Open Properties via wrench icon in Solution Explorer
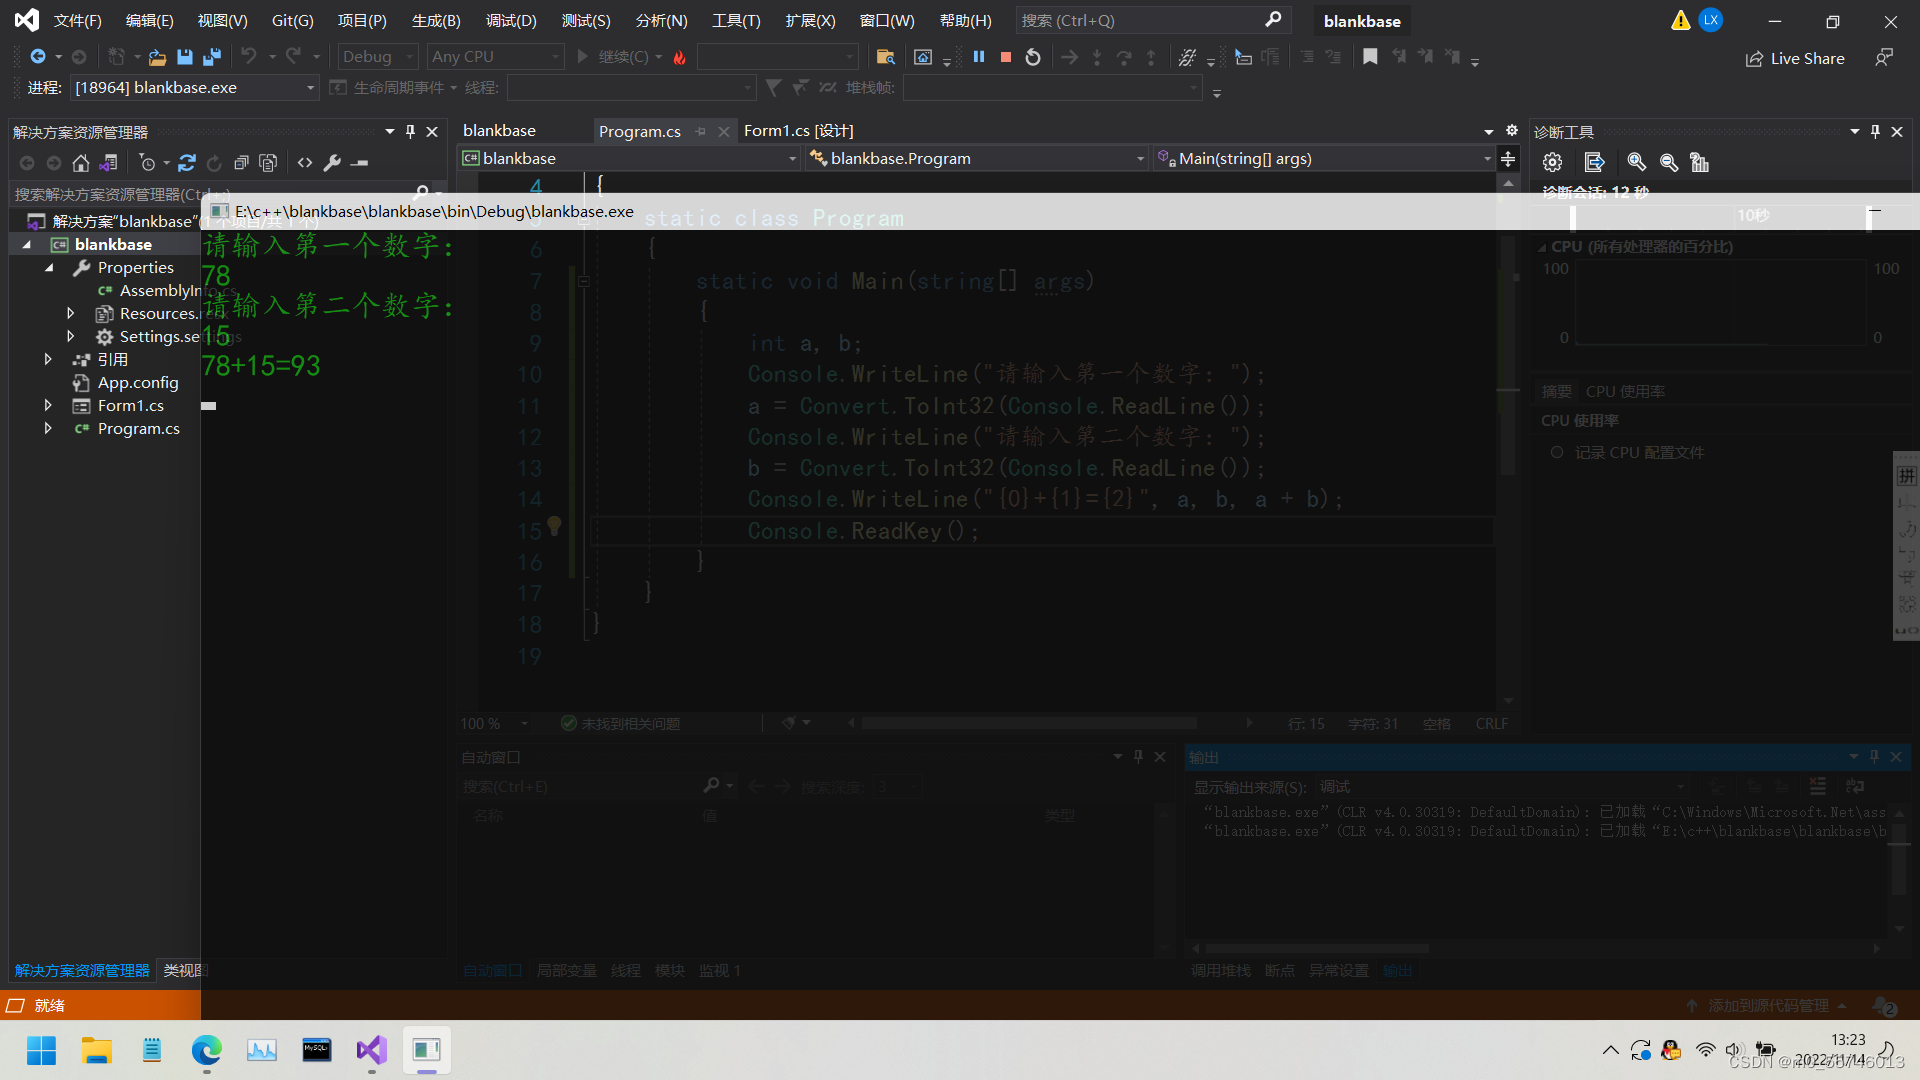 332,163
